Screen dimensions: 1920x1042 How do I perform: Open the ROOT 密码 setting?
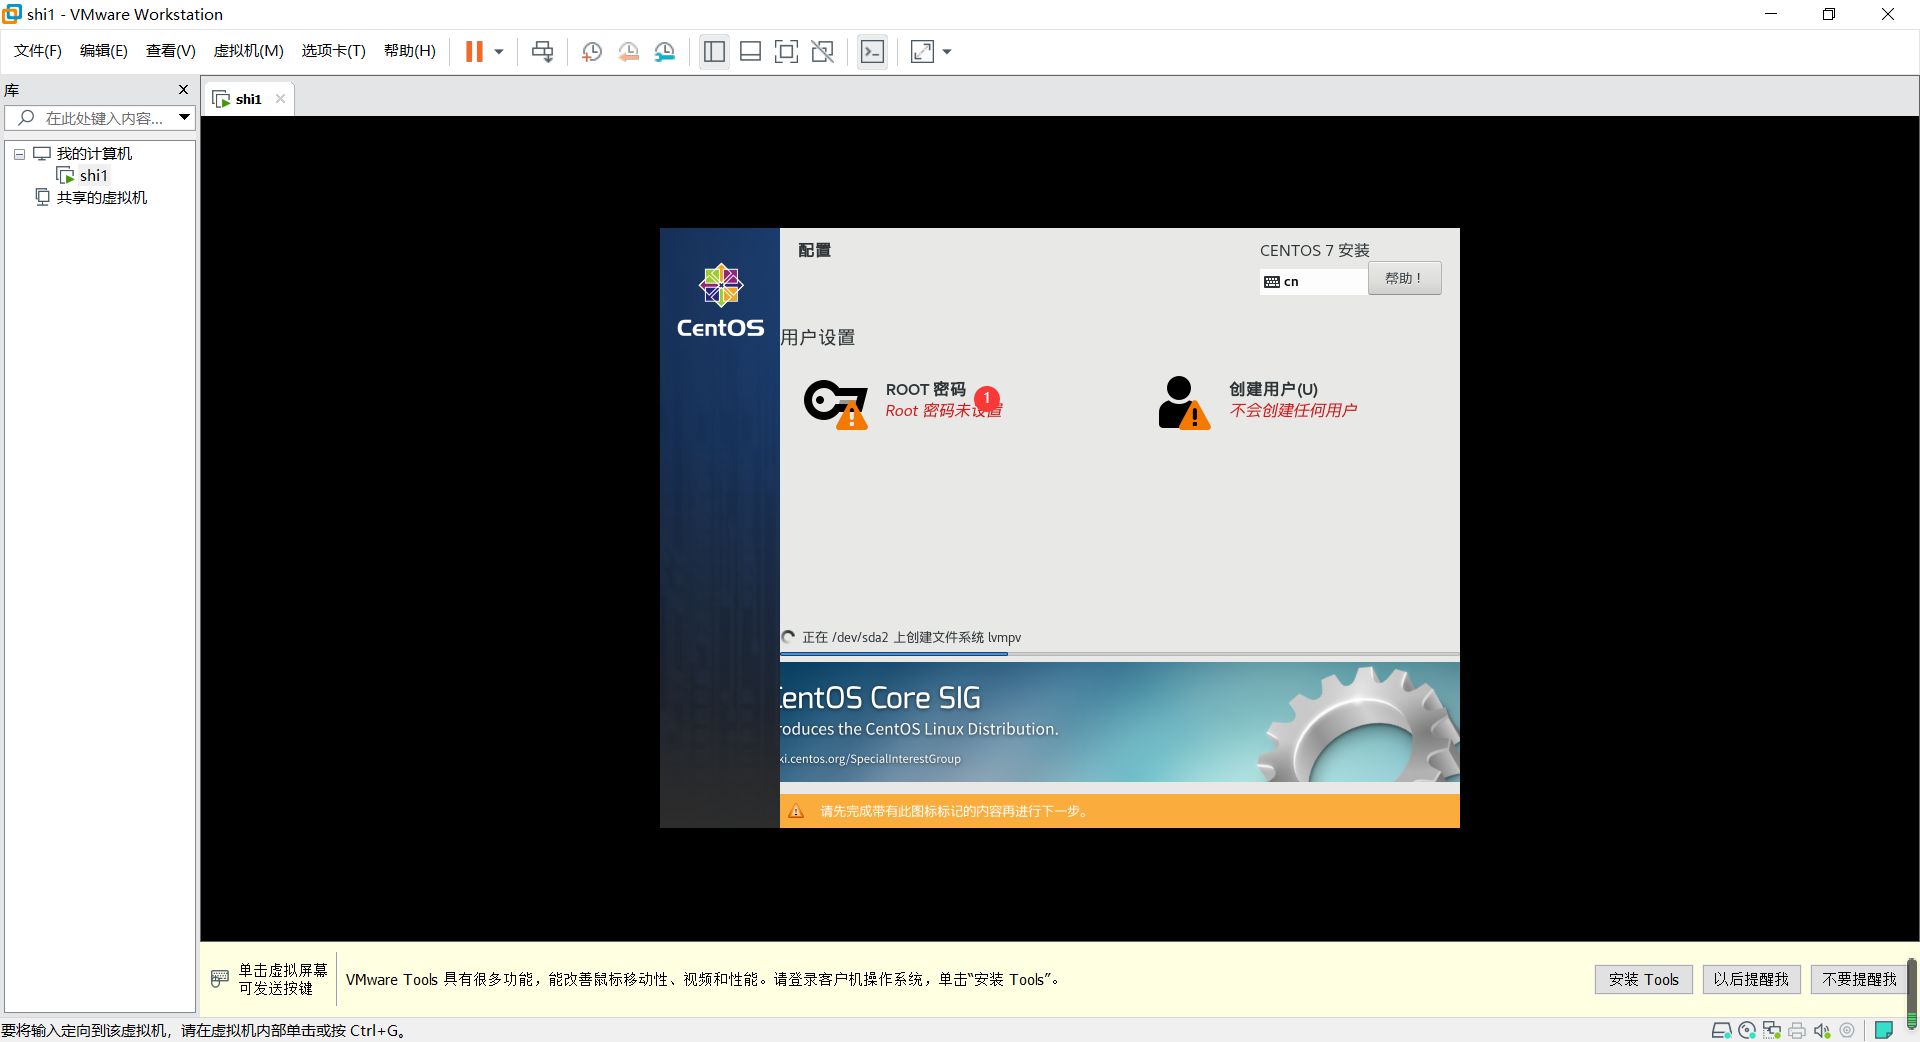[x=926, y=389]
